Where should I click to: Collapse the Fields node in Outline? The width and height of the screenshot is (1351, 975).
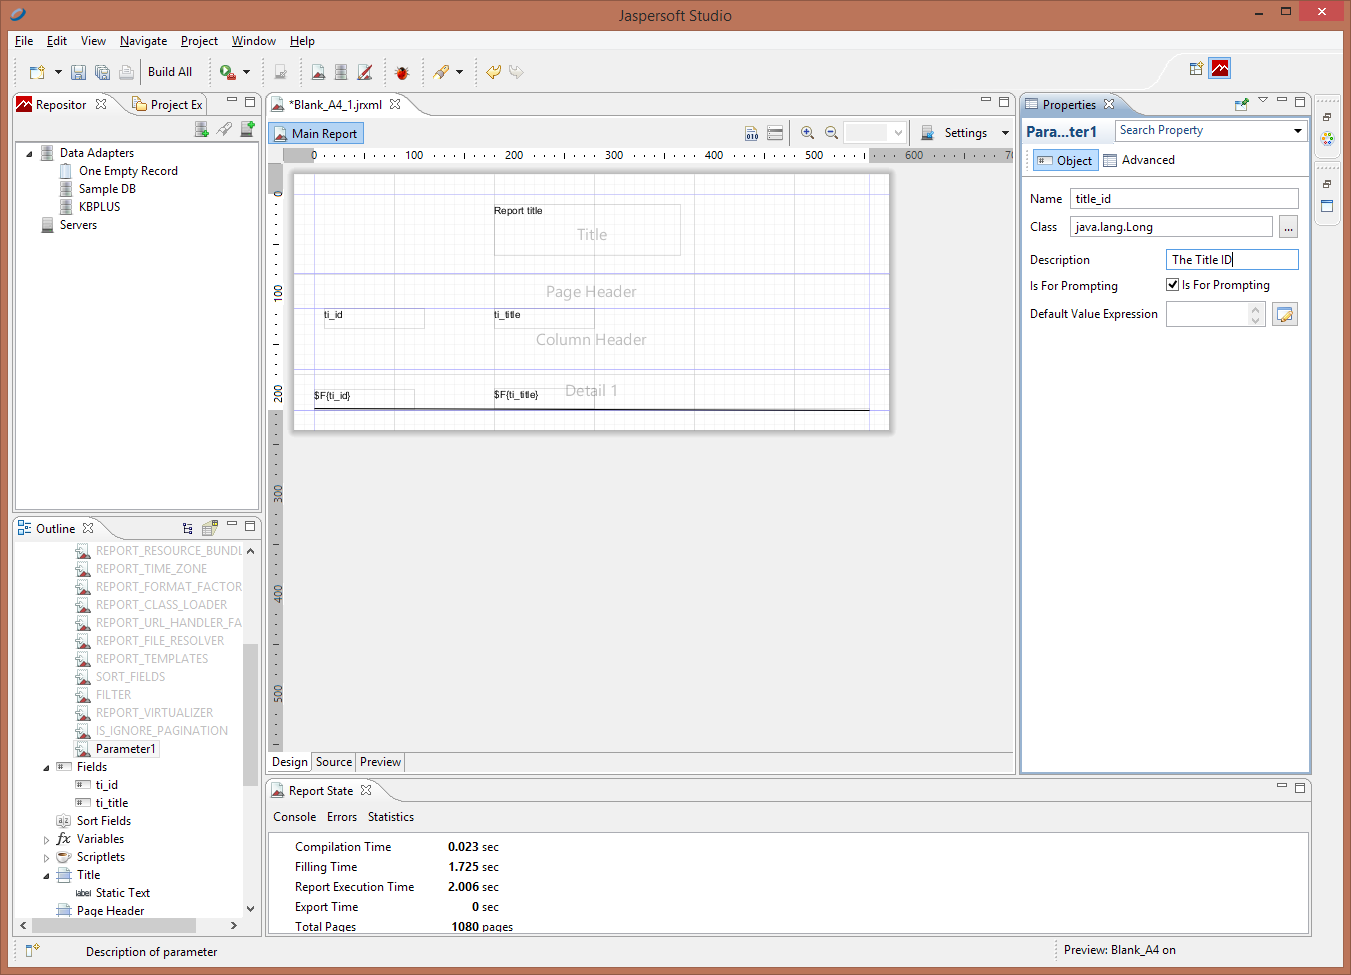tap(46, 768)
